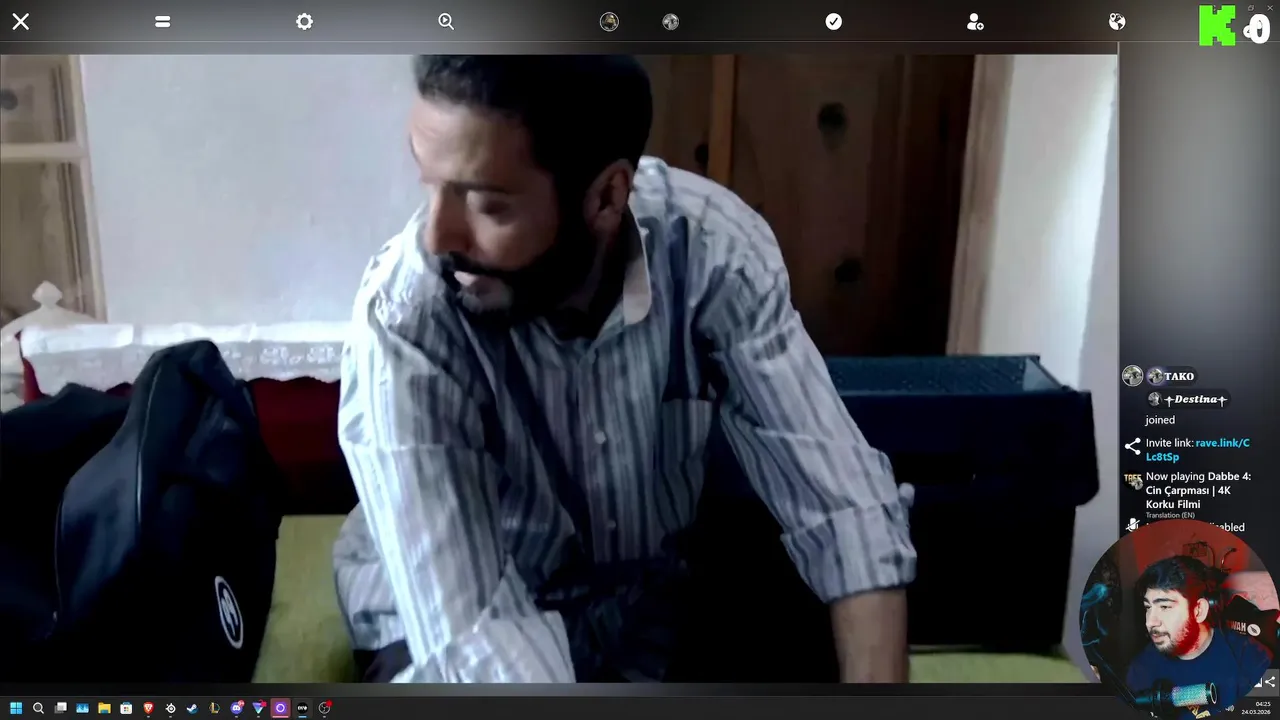Close the Rave player with the X icon
Viewport: 1280px width, 720px height.
[20, 21]
